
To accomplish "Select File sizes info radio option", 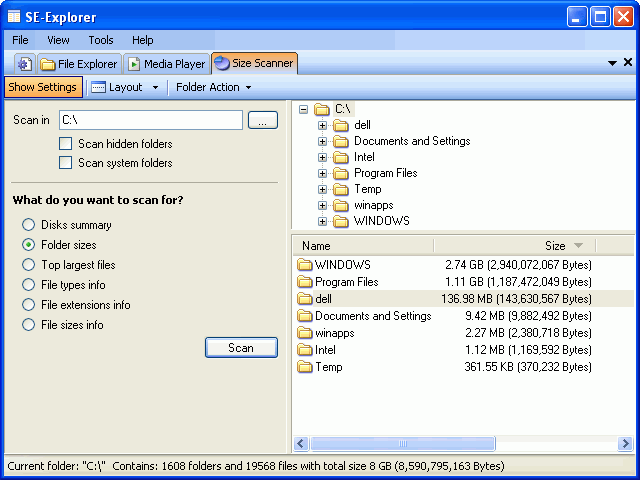I will (28, 324).
